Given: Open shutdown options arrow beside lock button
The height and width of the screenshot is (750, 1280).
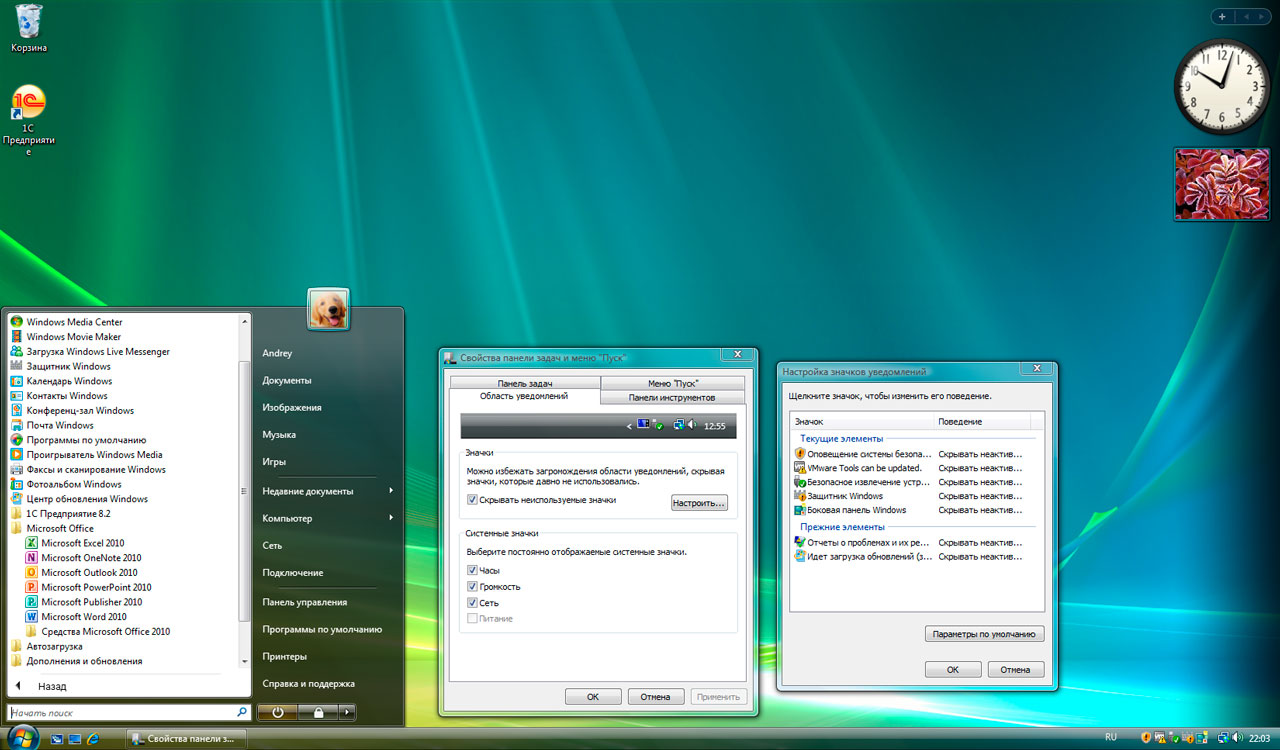Looking at the screenshot, I should click(346, 713).
